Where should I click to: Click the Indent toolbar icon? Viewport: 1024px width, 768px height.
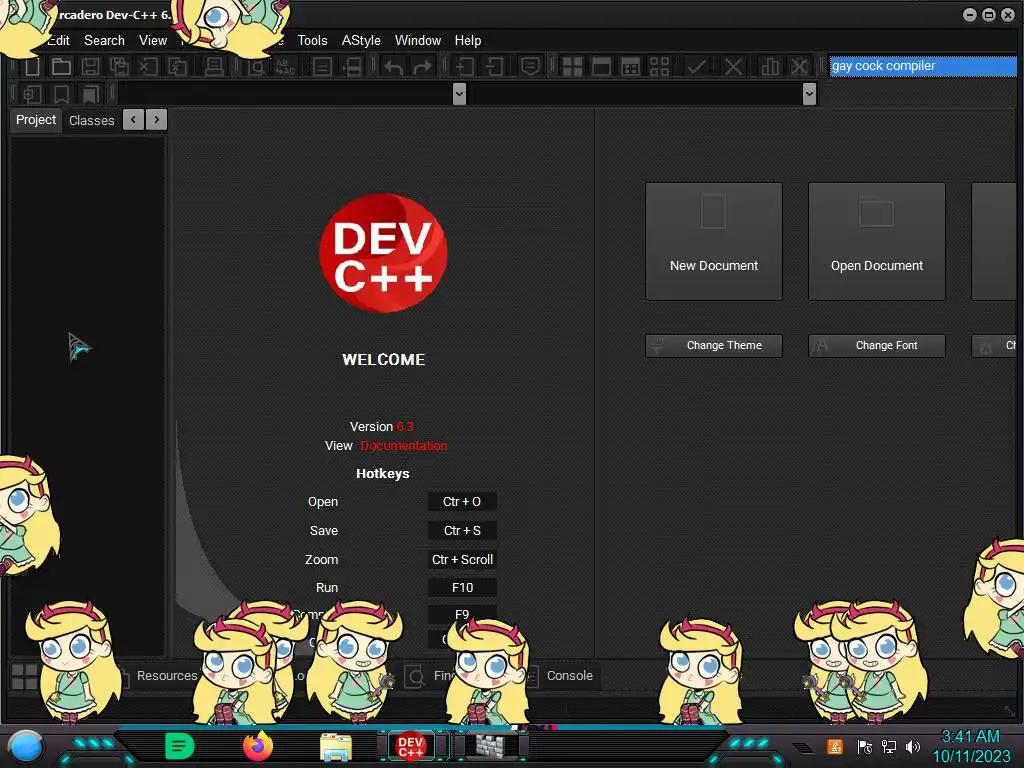pyautogui.click(x=465, y=66)
